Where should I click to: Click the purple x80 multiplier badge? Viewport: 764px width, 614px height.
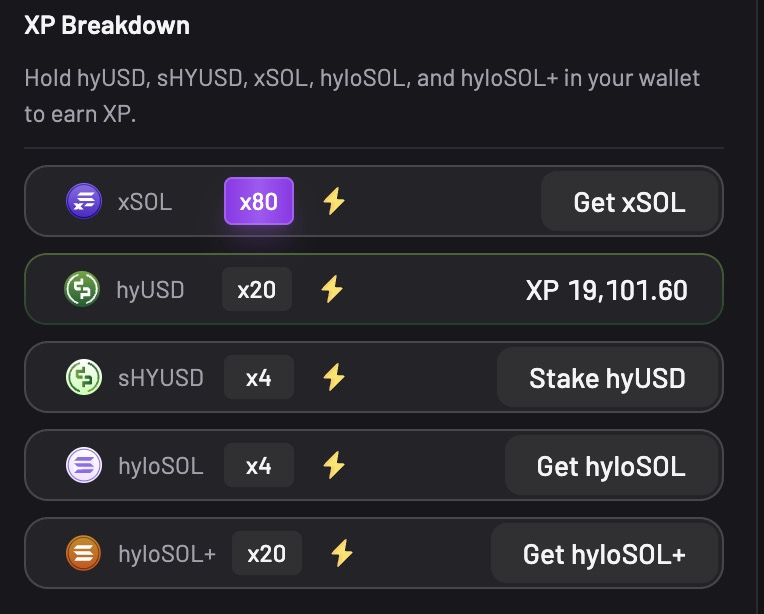[x=259, y=202]
